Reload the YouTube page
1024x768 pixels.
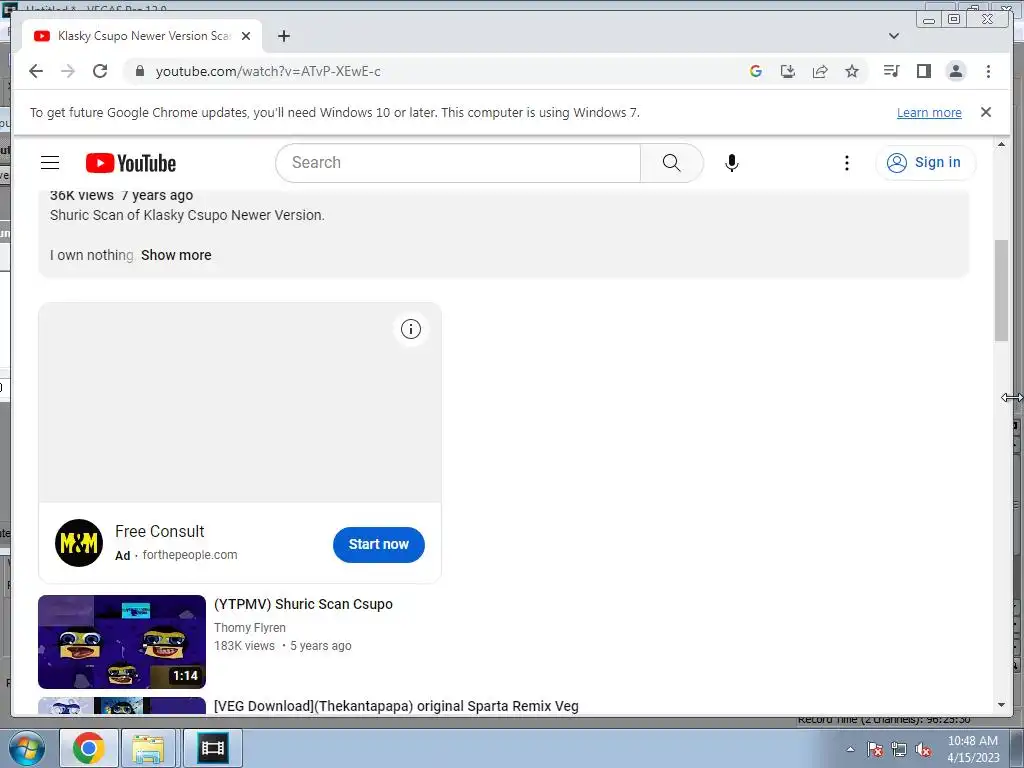tap(100, 71)
